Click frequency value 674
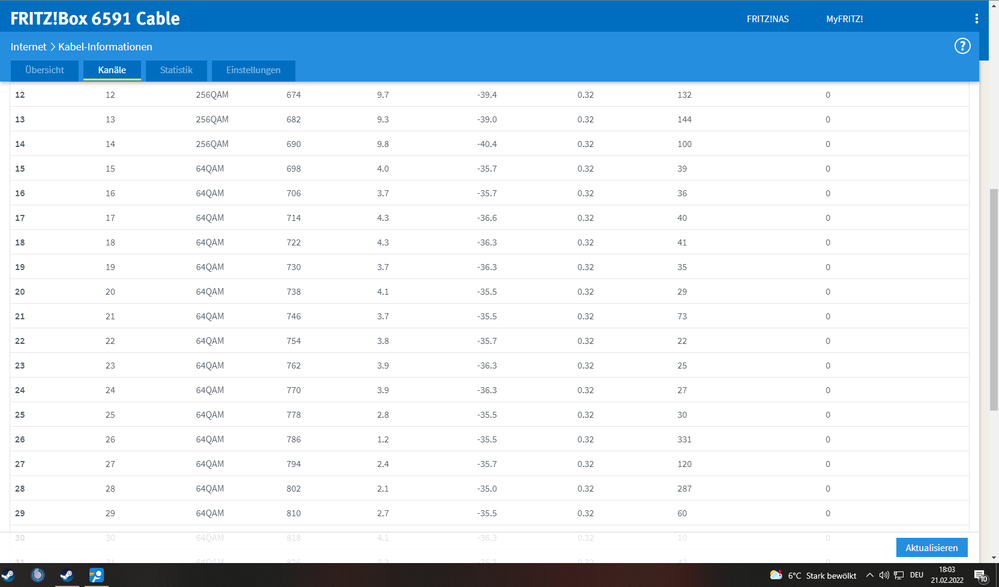 pyautogui.click(x=294, y=95)
